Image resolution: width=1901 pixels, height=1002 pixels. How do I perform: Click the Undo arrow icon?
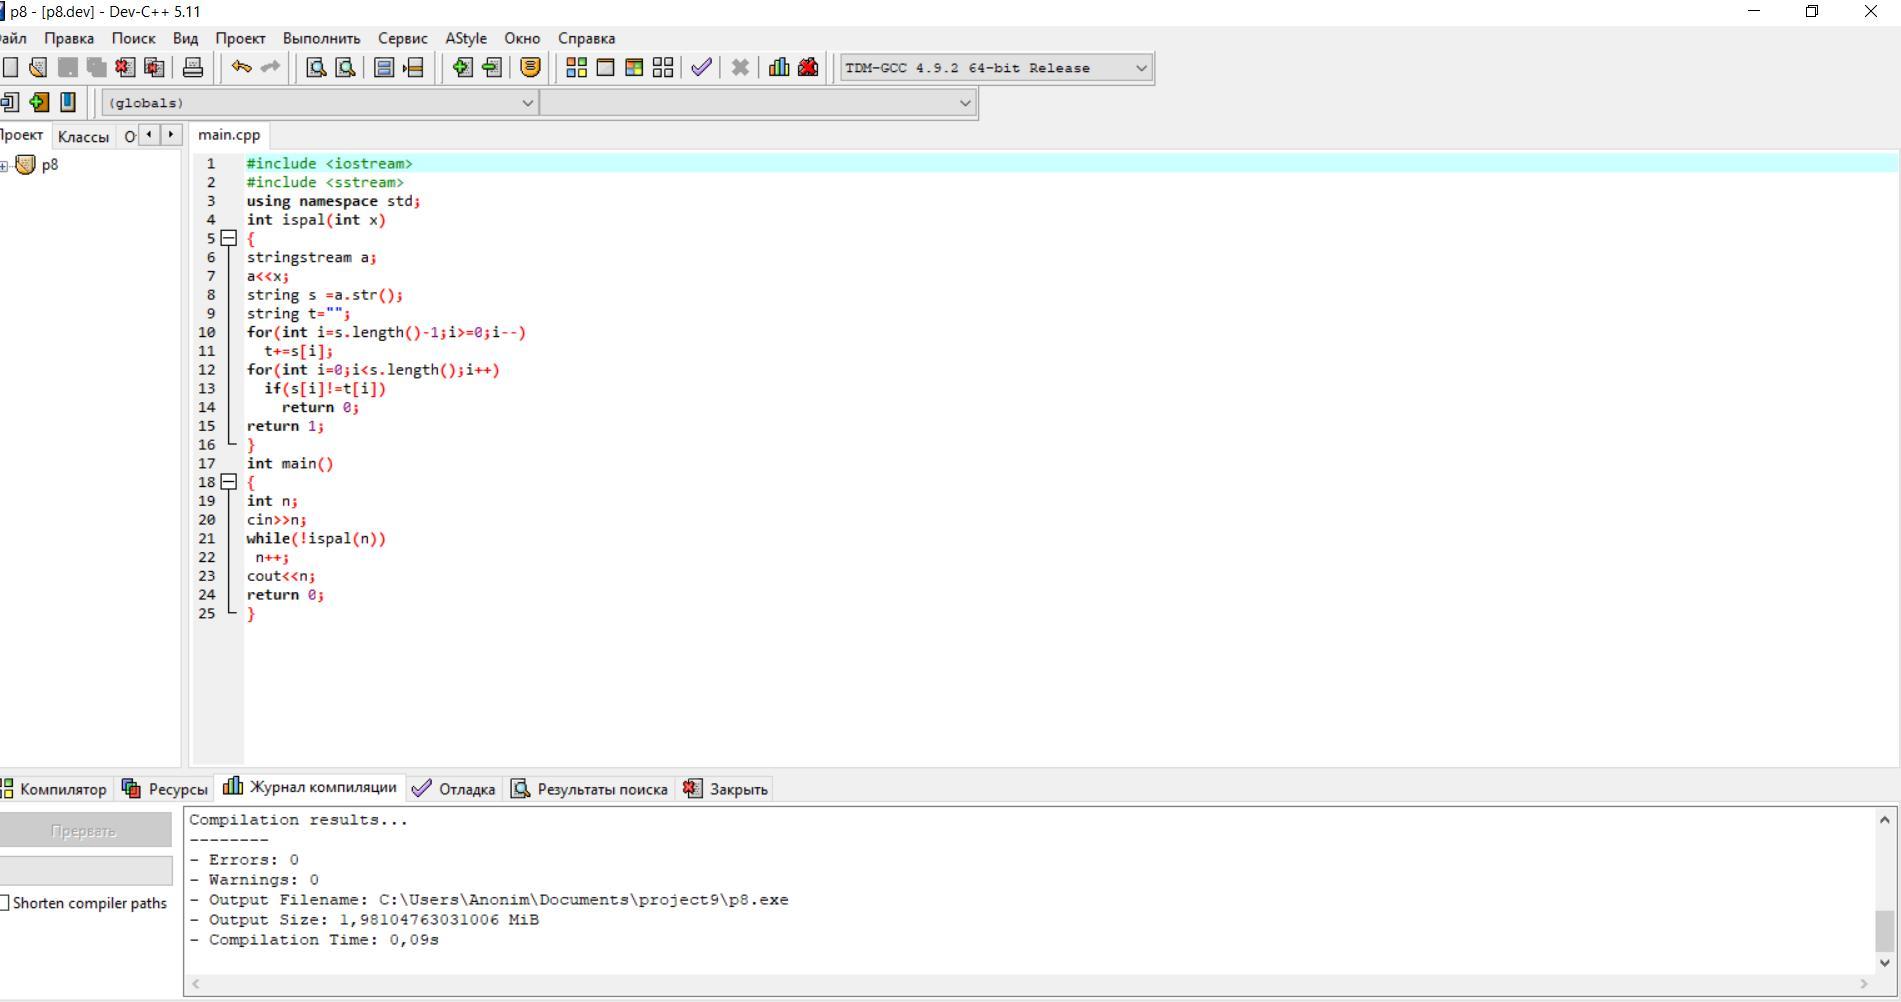[x=241, y=67]
